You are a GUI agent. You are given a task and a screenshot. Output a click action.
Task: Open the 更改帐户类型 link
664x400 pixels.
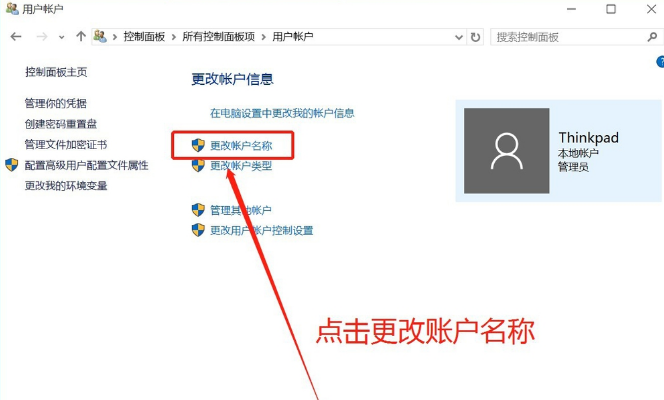pyautogui.click(x=240, y=166)
